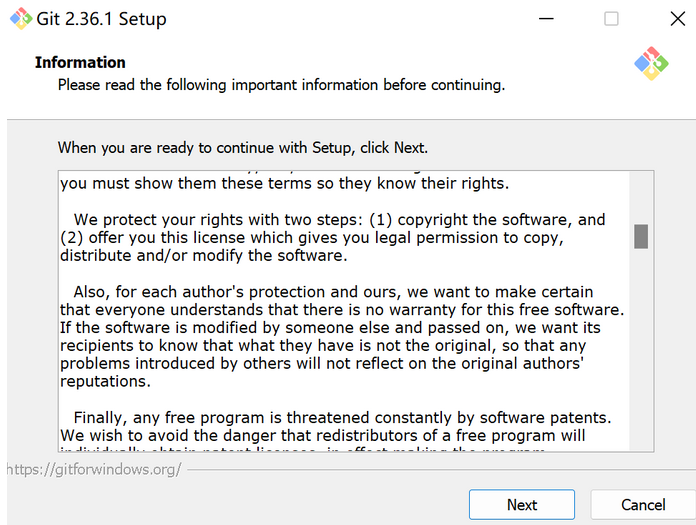Screen dimensions: 696x525
Task: Click the scrollbar track above the thumb
Action: point(641,195)
